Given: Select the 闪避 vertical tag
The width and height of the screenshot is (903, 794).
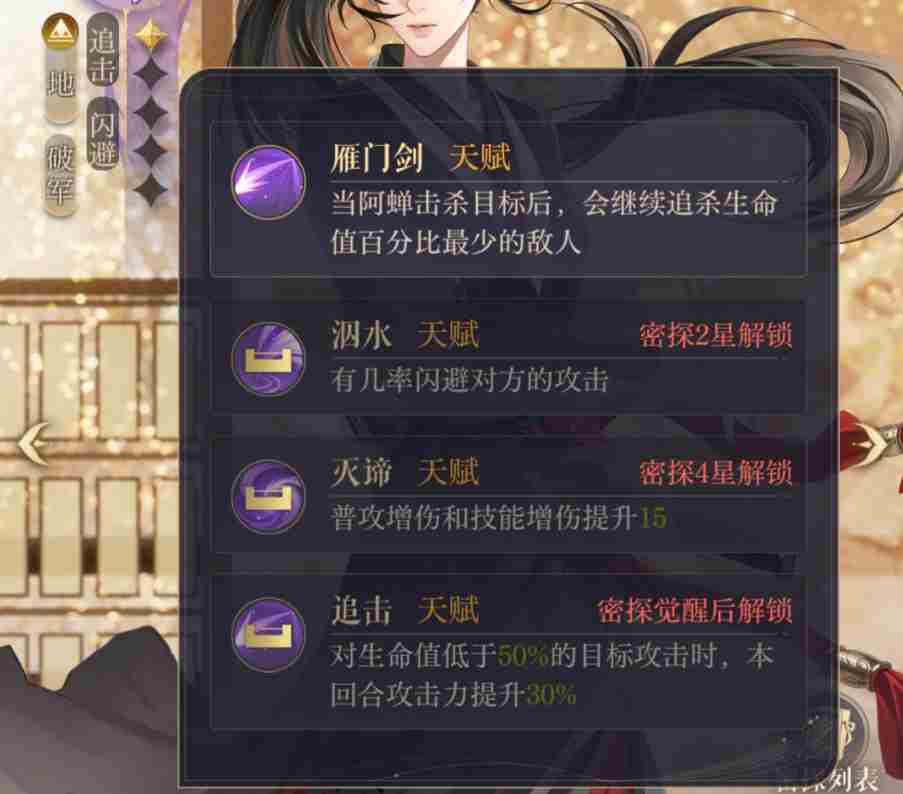Looking at the screenshot, I should (x=103, y=135).
